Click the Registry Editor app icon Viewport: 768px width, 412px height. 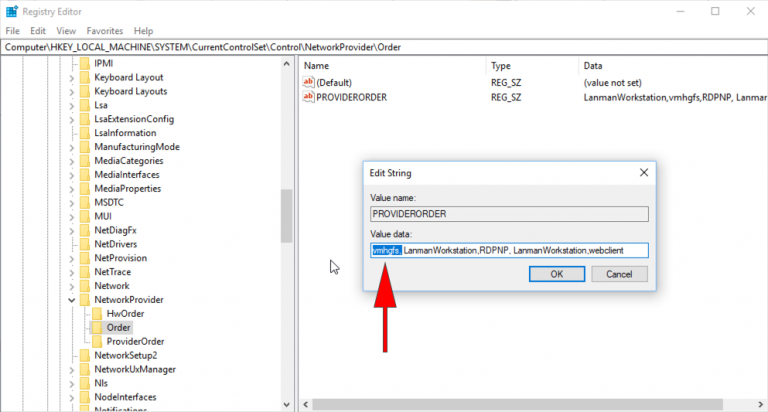(12, 11)
